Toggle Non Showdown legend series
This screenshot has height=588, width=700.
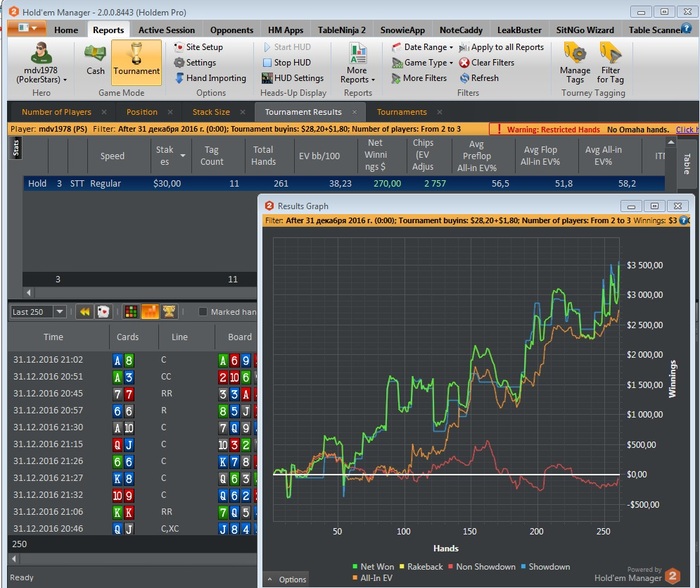click(484, 567)
